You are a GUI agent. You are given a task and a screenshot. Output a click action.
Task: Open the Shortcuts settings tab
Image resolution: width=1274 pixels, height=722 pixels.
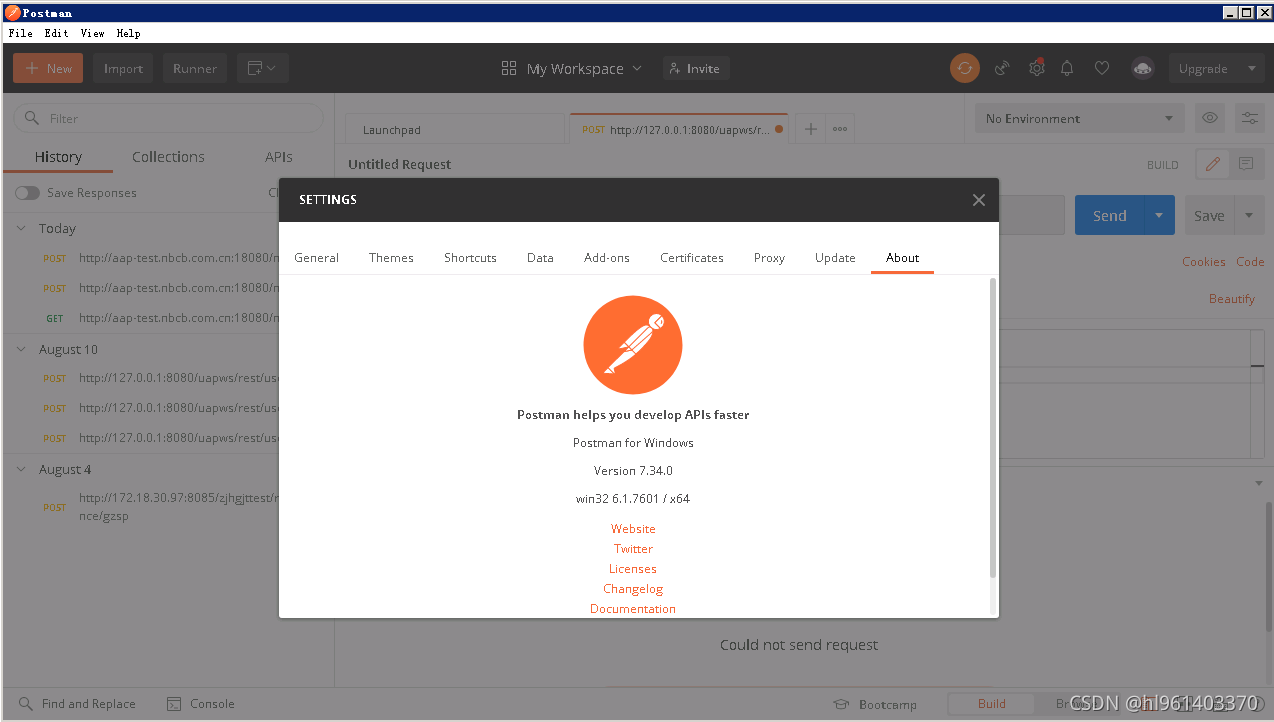pos(470,257)
